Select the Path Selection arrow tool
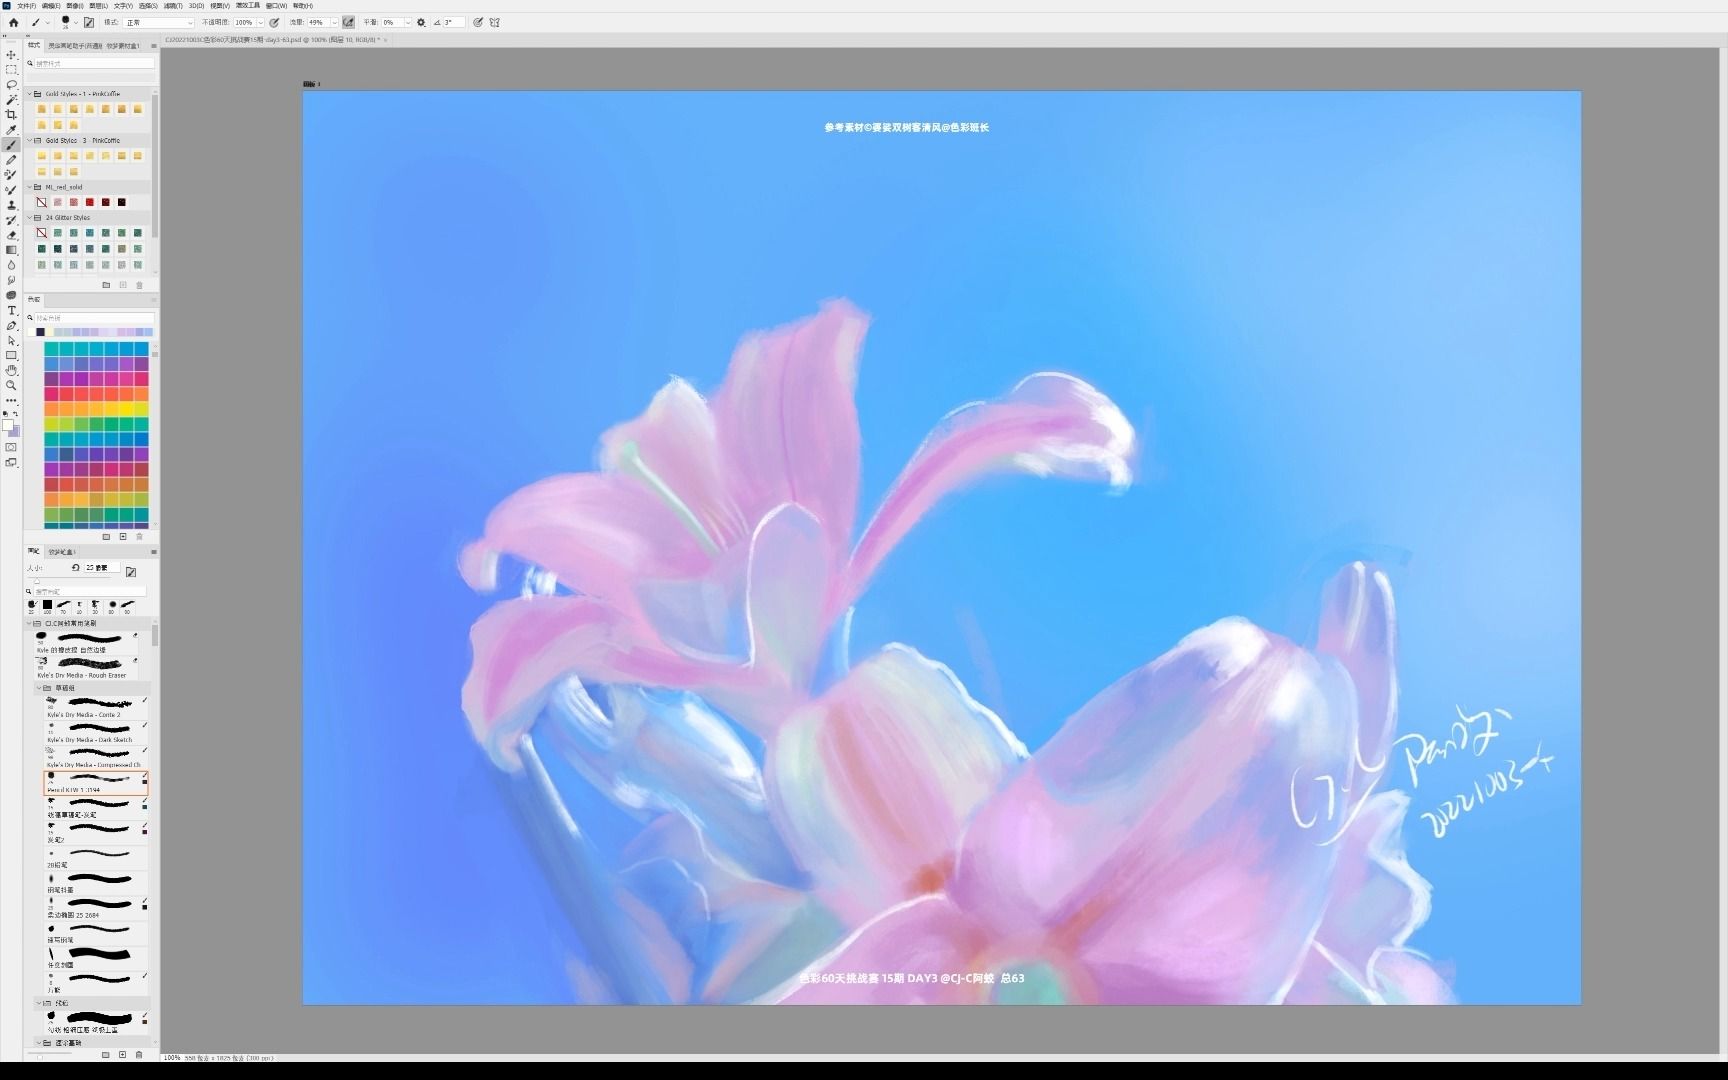 (11, 341)
